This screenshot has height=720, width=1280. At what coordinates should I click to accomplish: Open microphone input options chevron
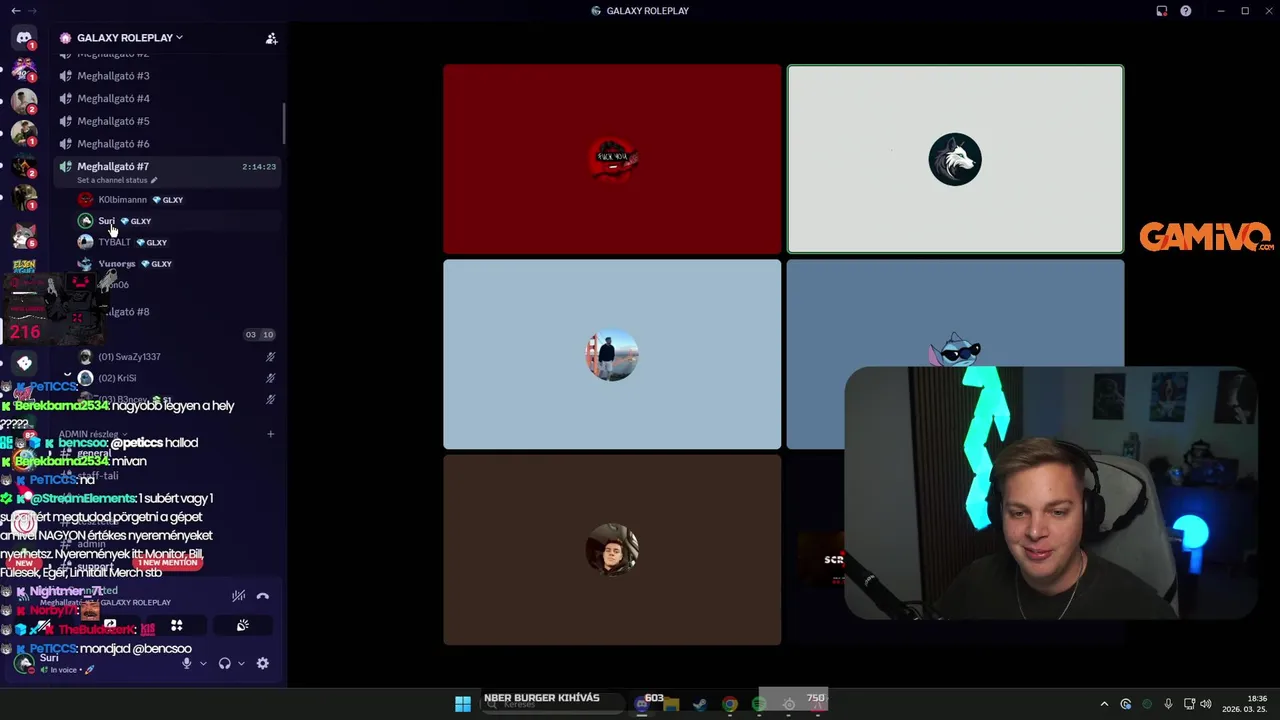click(x=203, y=663)
